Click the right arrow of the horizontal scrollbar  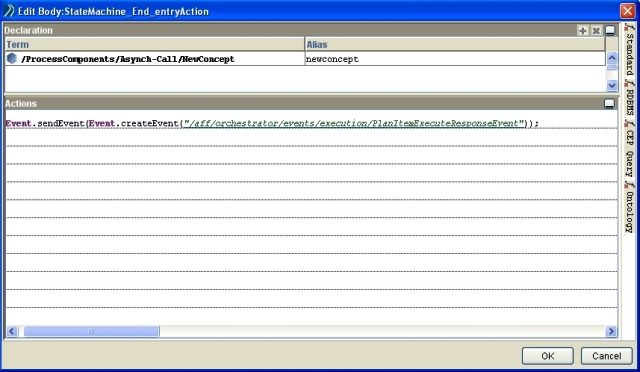(x=611, y=331)
